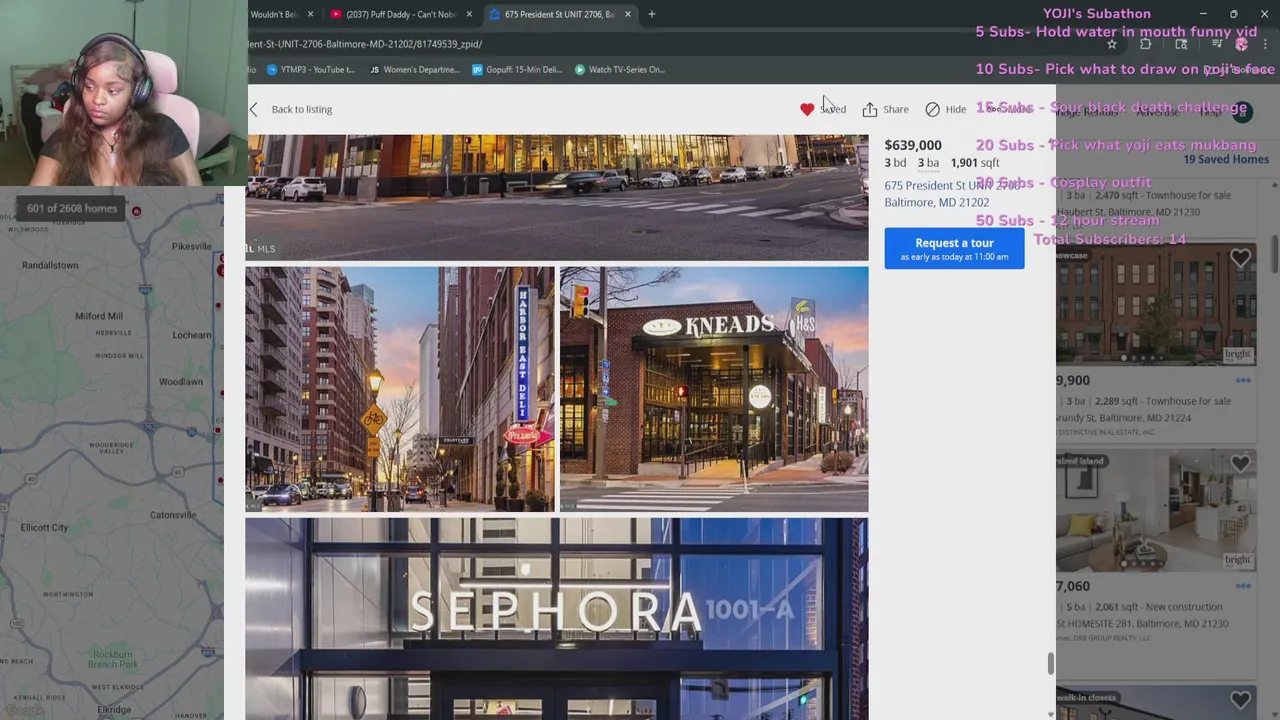The image size is (1280, 720).
Task: Open a new browser tab
Action: (x=652, y=14)
